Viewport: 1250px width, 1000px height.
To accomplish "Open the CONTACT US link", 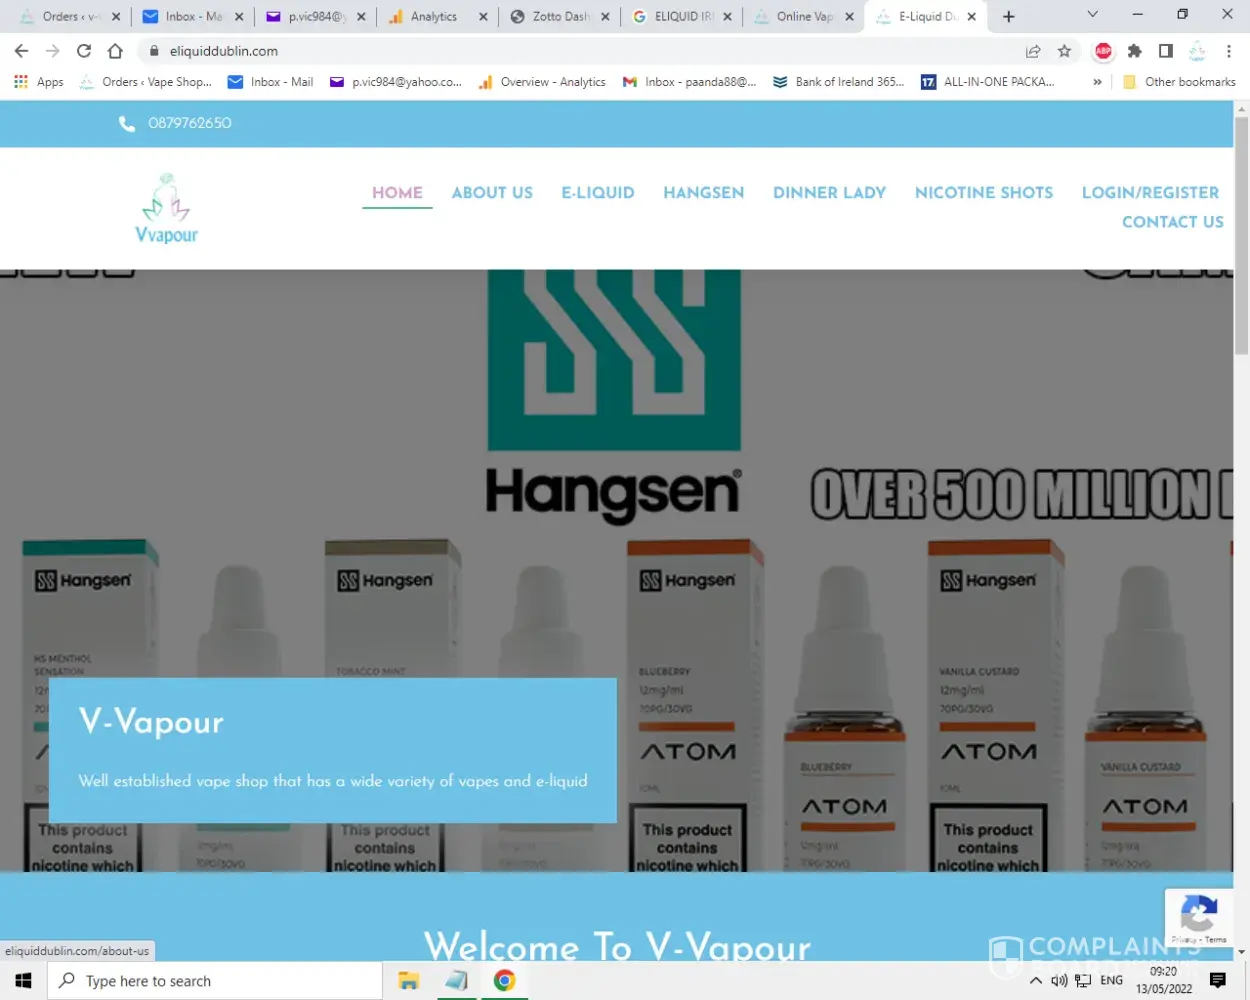I will click(x=1172, y=222).
